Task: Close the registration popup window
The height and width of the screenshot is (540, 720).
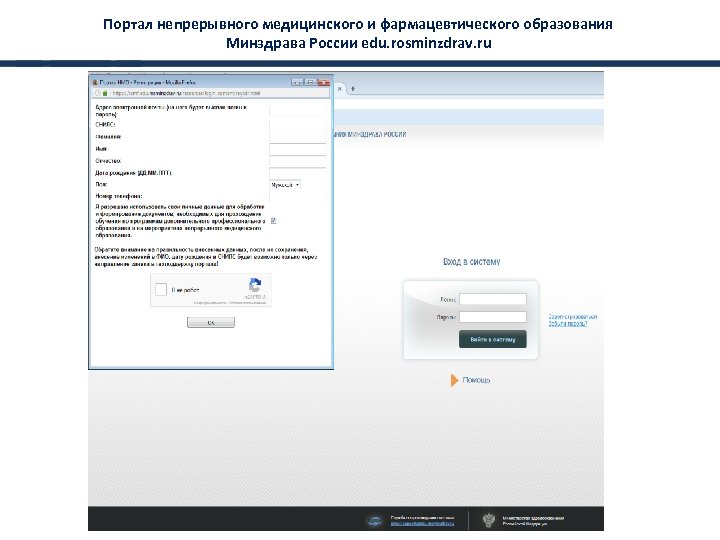Action: click(324, 82)
